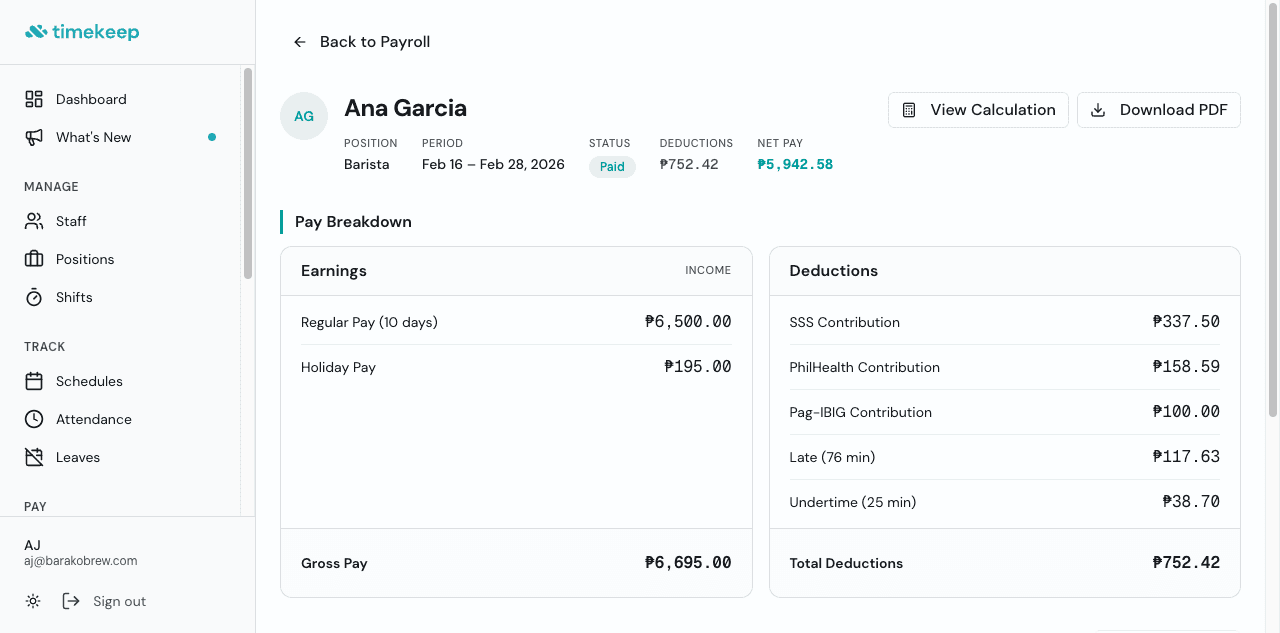Click Back to Payroll
Image resolution: width=1280 pixels, height=633 pixels.
point(360,41)
